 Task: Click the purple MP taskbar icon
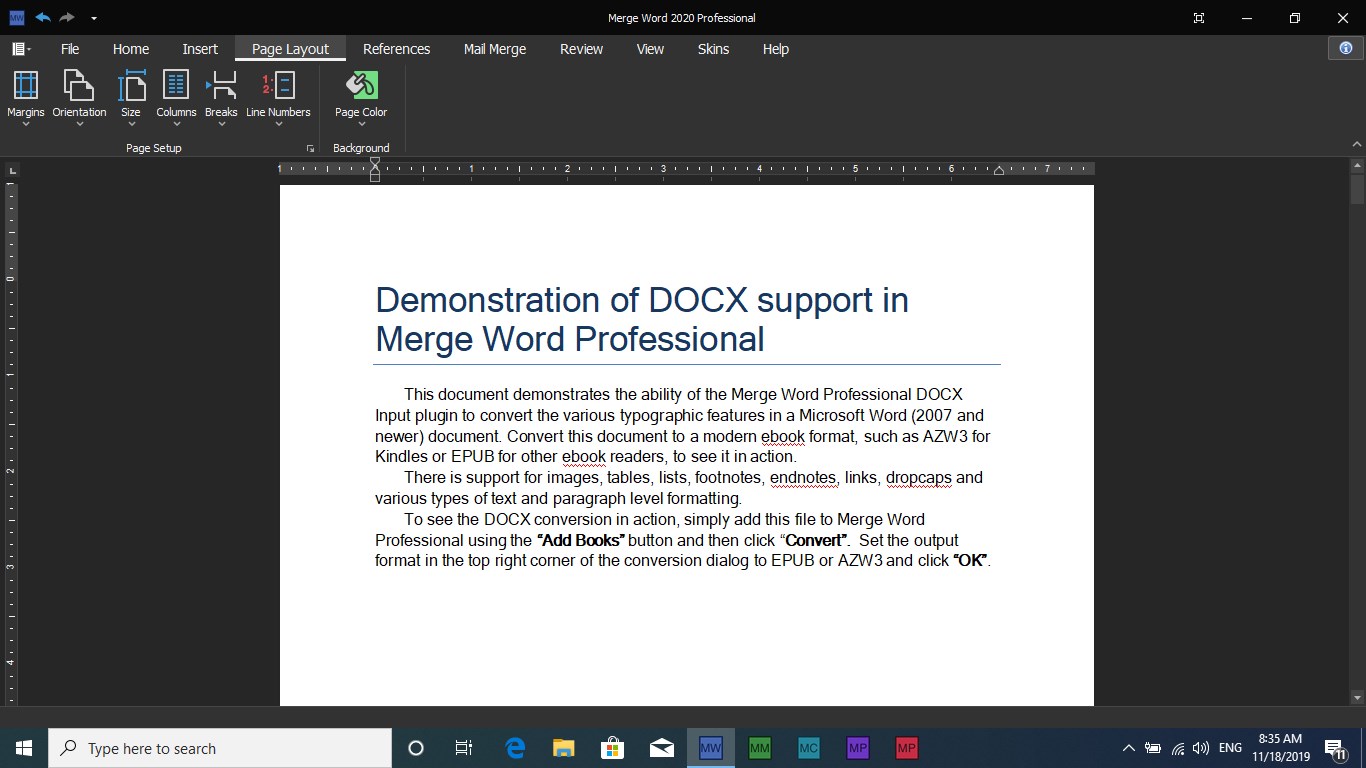pyautogui.click(x=857, y=748)
